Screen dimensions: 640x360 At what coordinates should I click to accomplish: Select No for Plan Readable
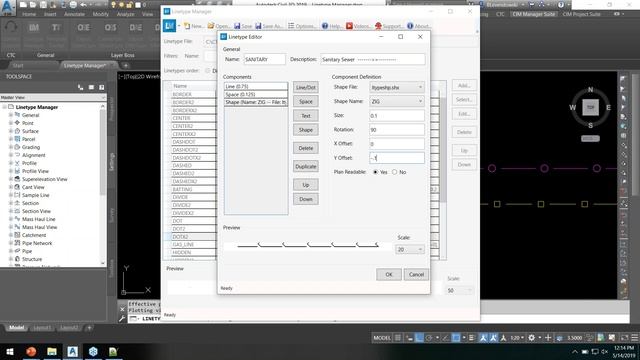click(395, 172)
